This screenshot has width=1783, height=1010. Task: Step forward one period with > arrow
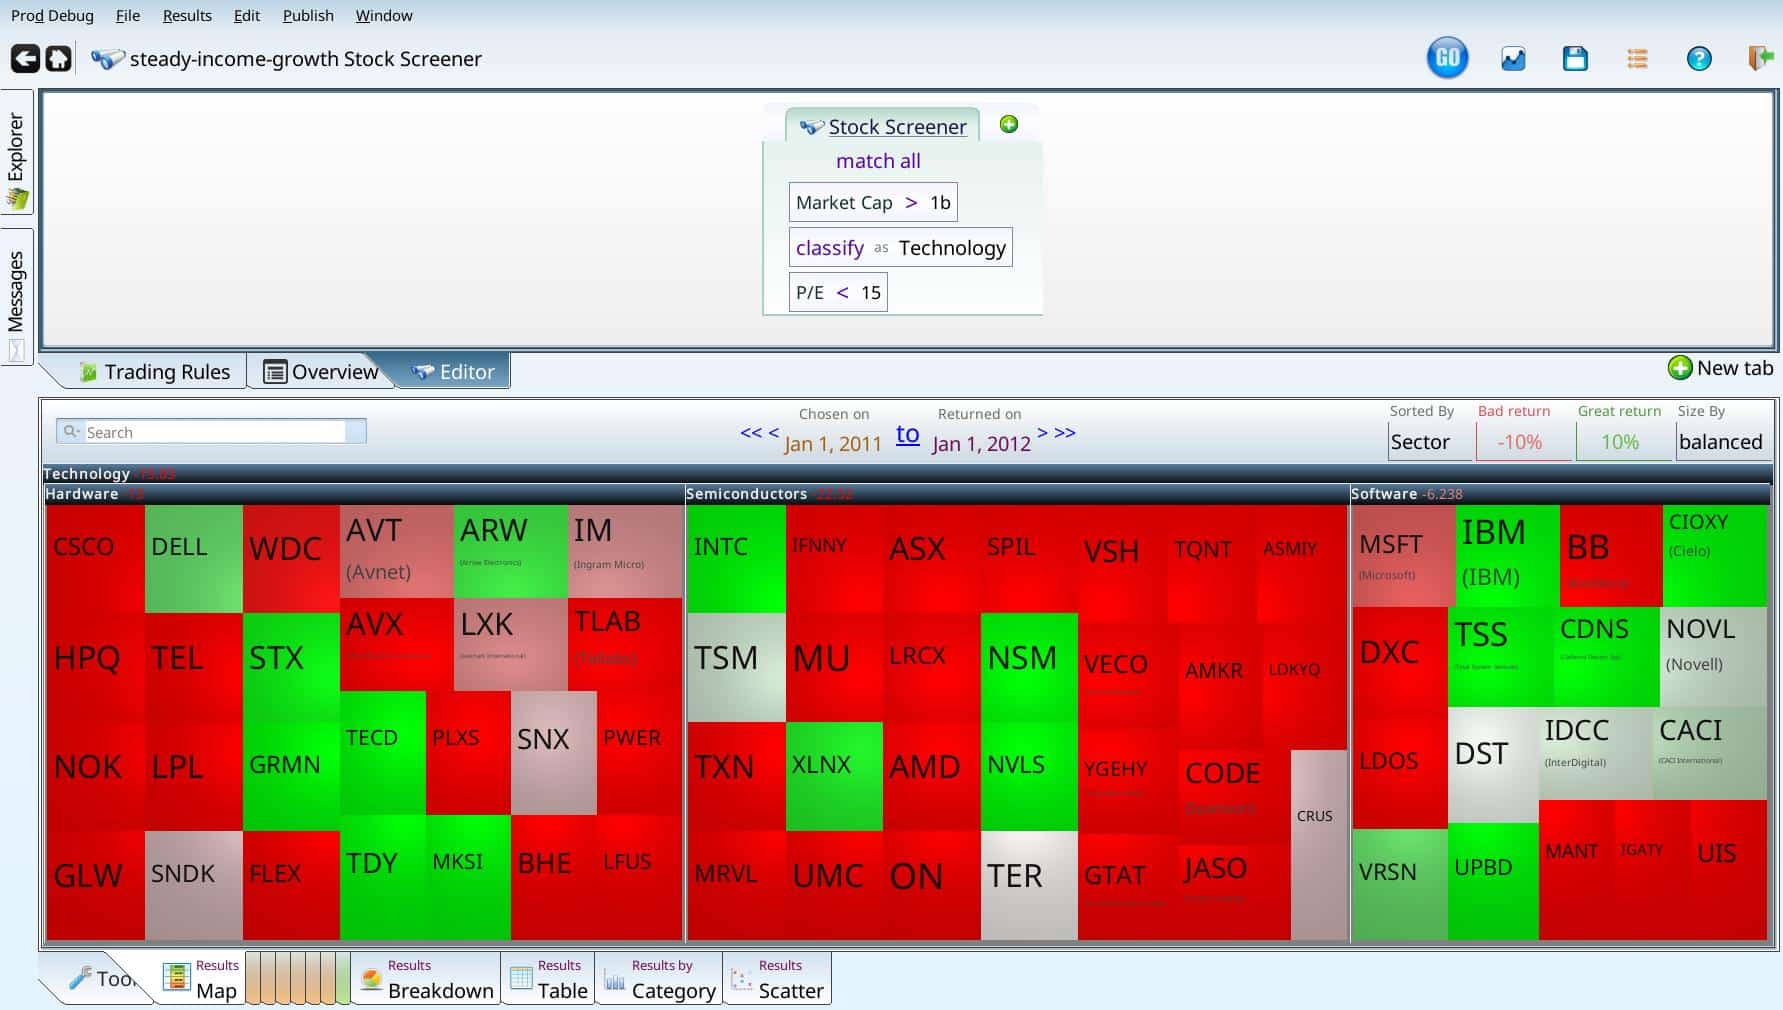1042,433
